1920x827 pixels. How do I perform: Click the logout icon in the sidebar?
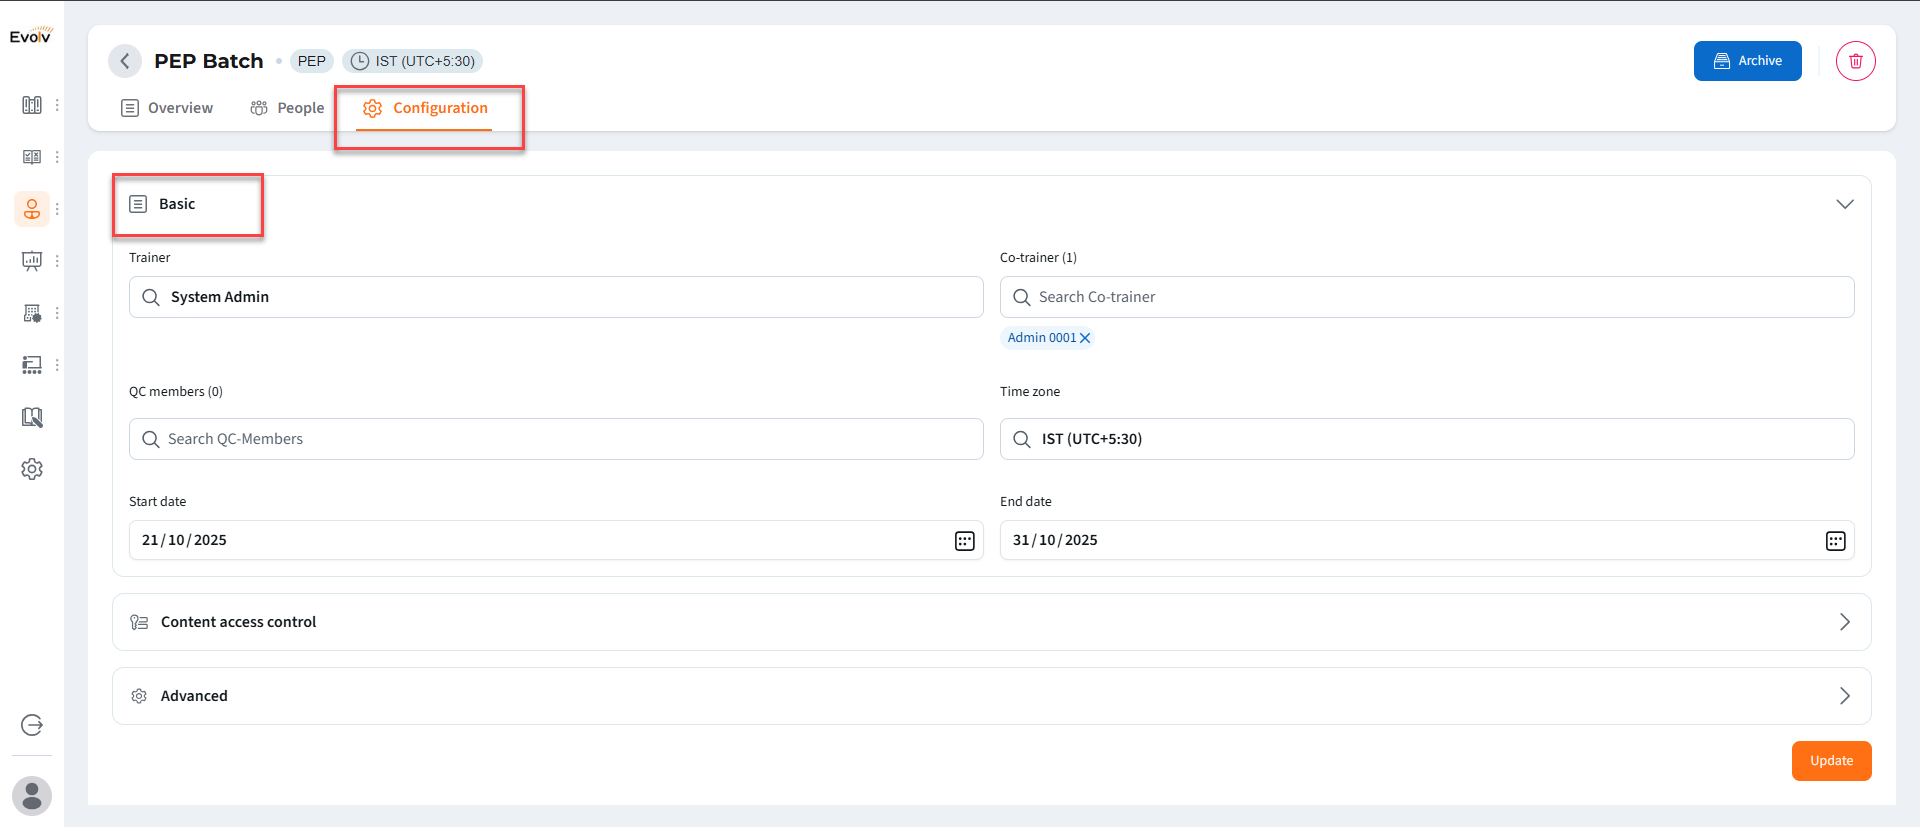[x=32, y=725]
